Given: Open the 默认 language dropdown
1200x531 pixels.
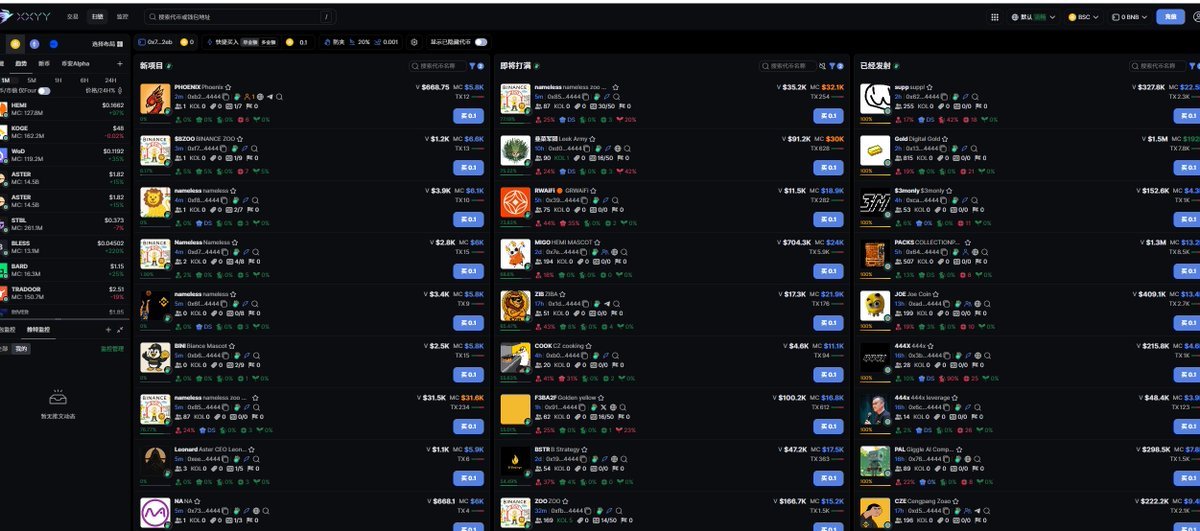Looking at the screenshot, I should tap(1032, 17).
